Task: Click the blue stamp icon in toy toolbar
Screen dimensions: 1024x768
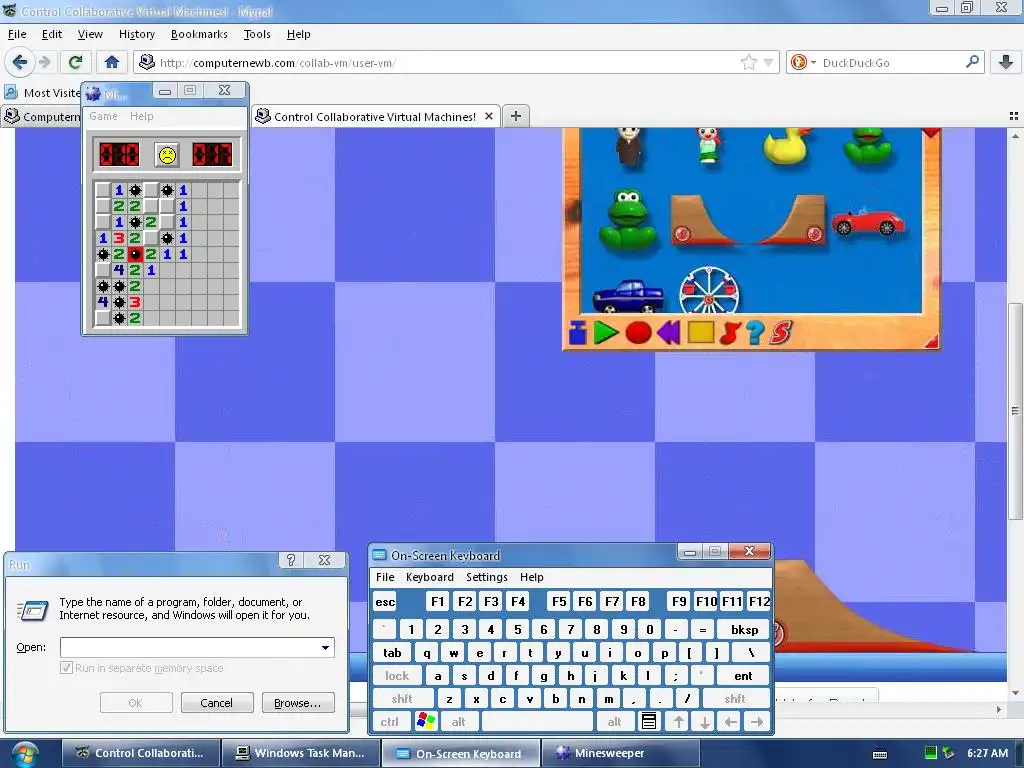Action: [577, 332]
